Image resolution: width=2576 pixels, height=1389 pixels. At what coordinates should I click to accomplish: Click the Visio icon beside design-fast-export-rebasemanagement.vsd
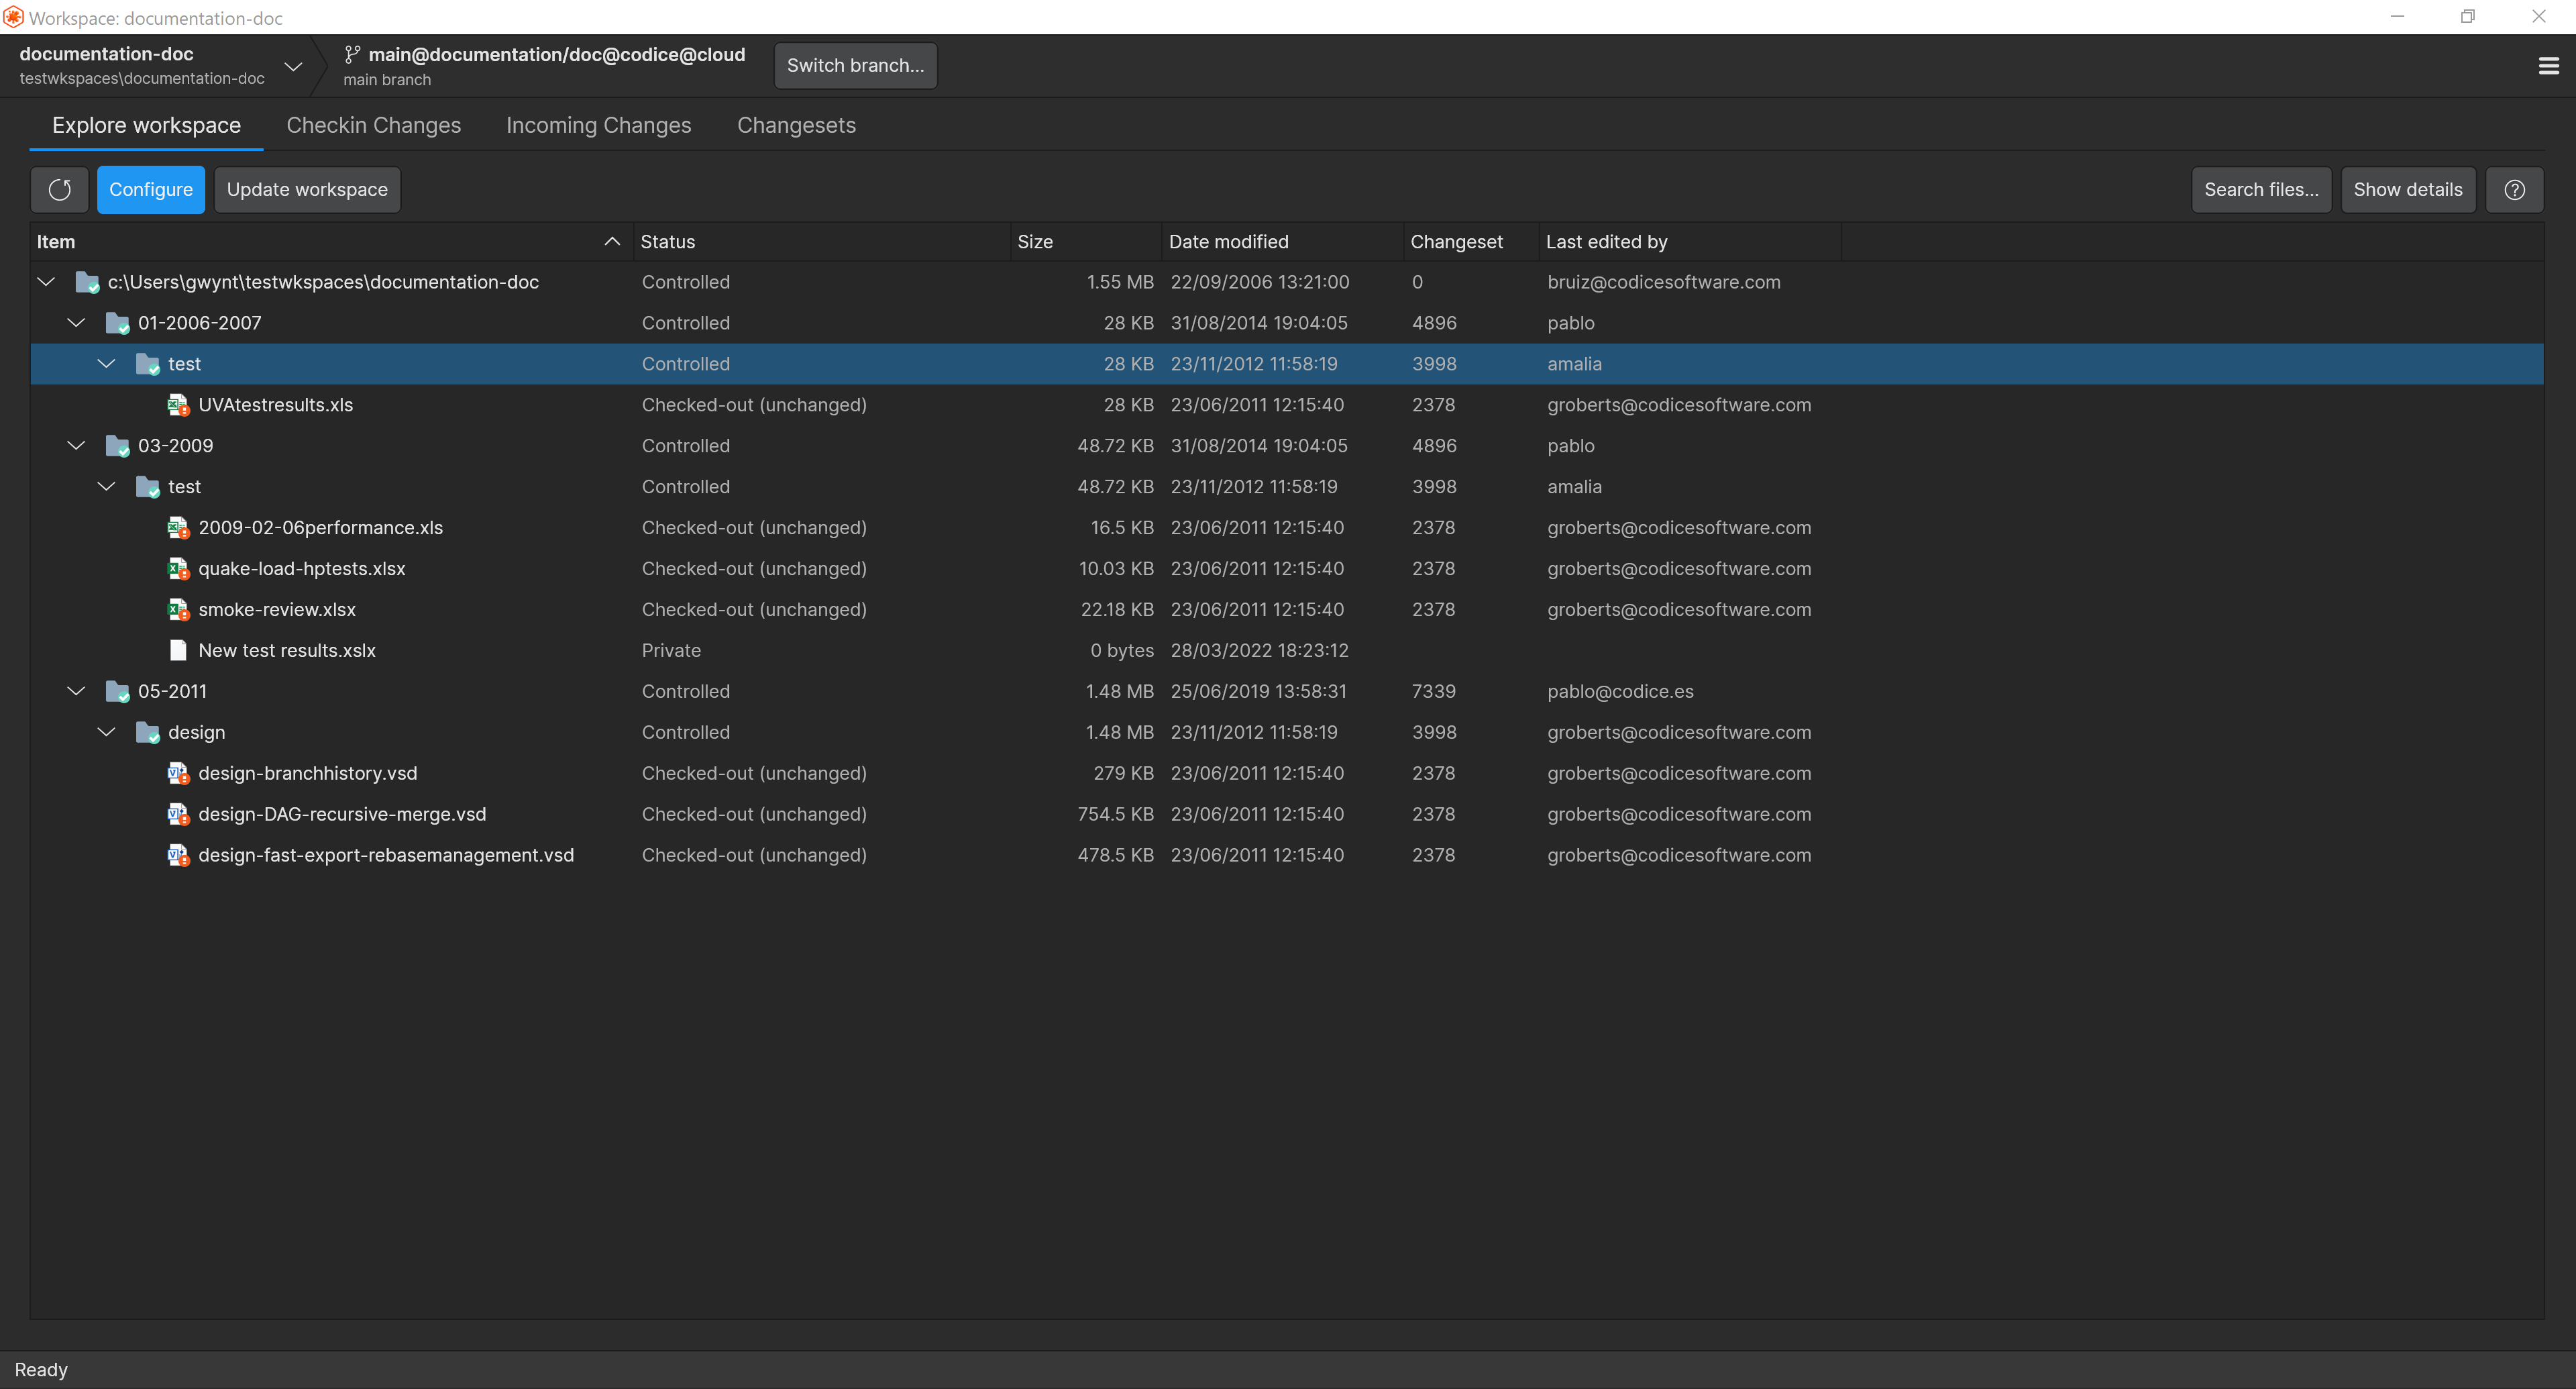click(178, 855)
